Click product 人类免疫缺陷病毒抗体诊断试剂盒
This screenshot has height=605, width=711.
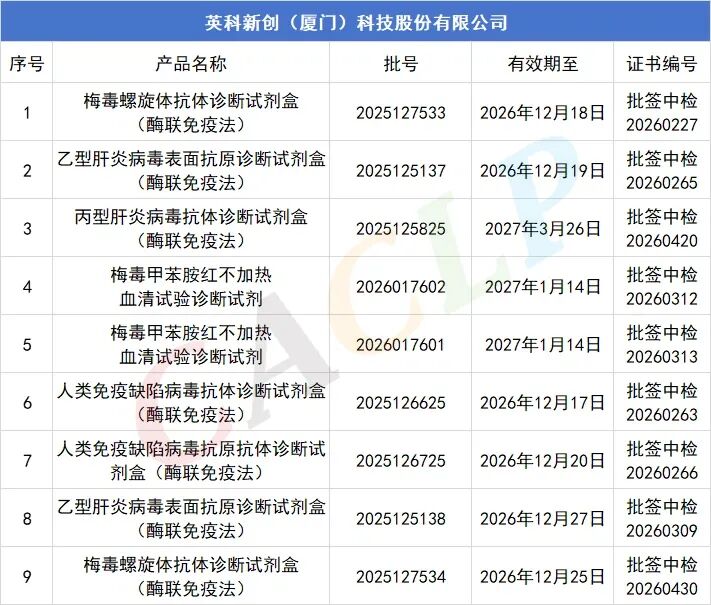click(x=191, y=403)
